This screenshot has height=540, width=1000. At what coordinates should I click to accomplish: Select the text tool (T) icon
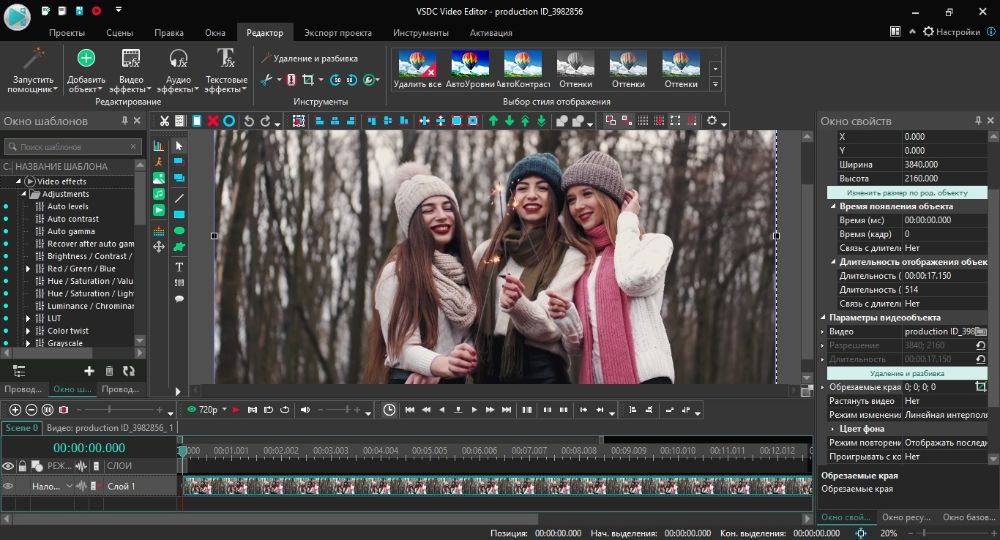coord(179,267)
